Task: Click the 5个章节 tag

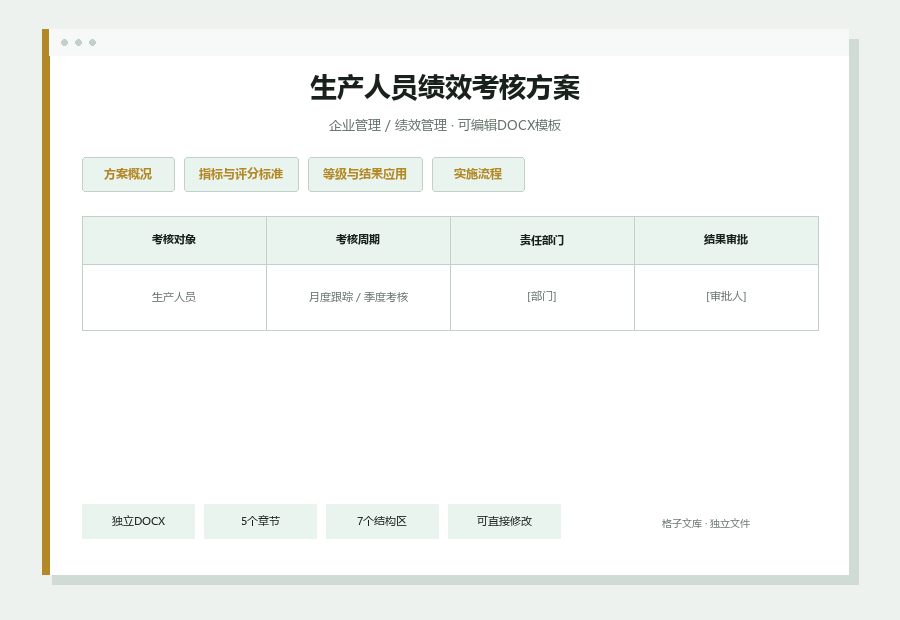Action: coord(260,521)
